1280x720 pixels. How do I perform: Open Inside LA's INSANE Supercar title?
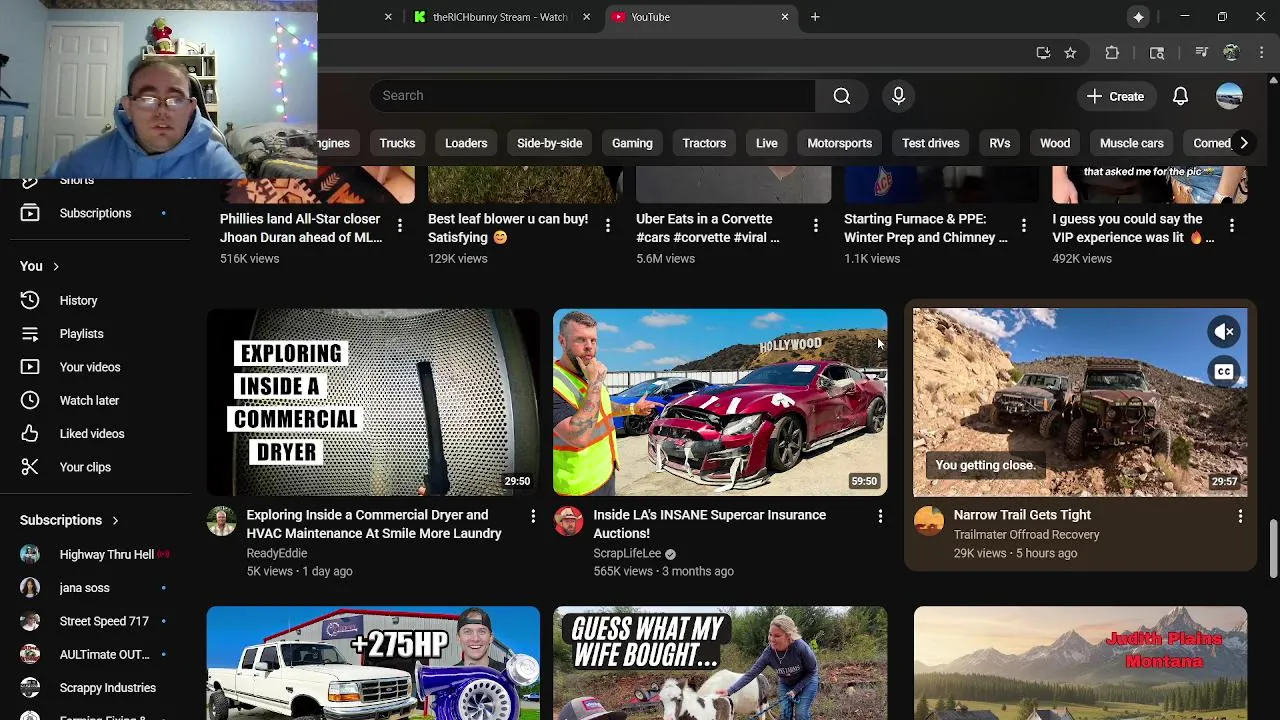[710, 524]
